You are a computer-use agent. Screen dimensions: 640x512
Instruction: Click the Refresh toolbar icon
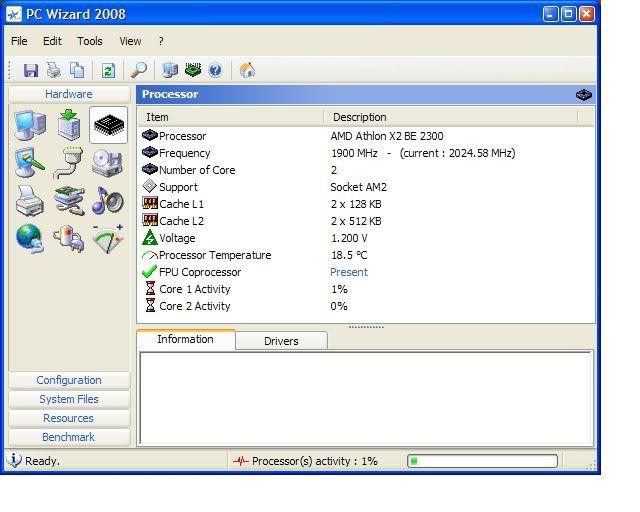pos(108,71)
